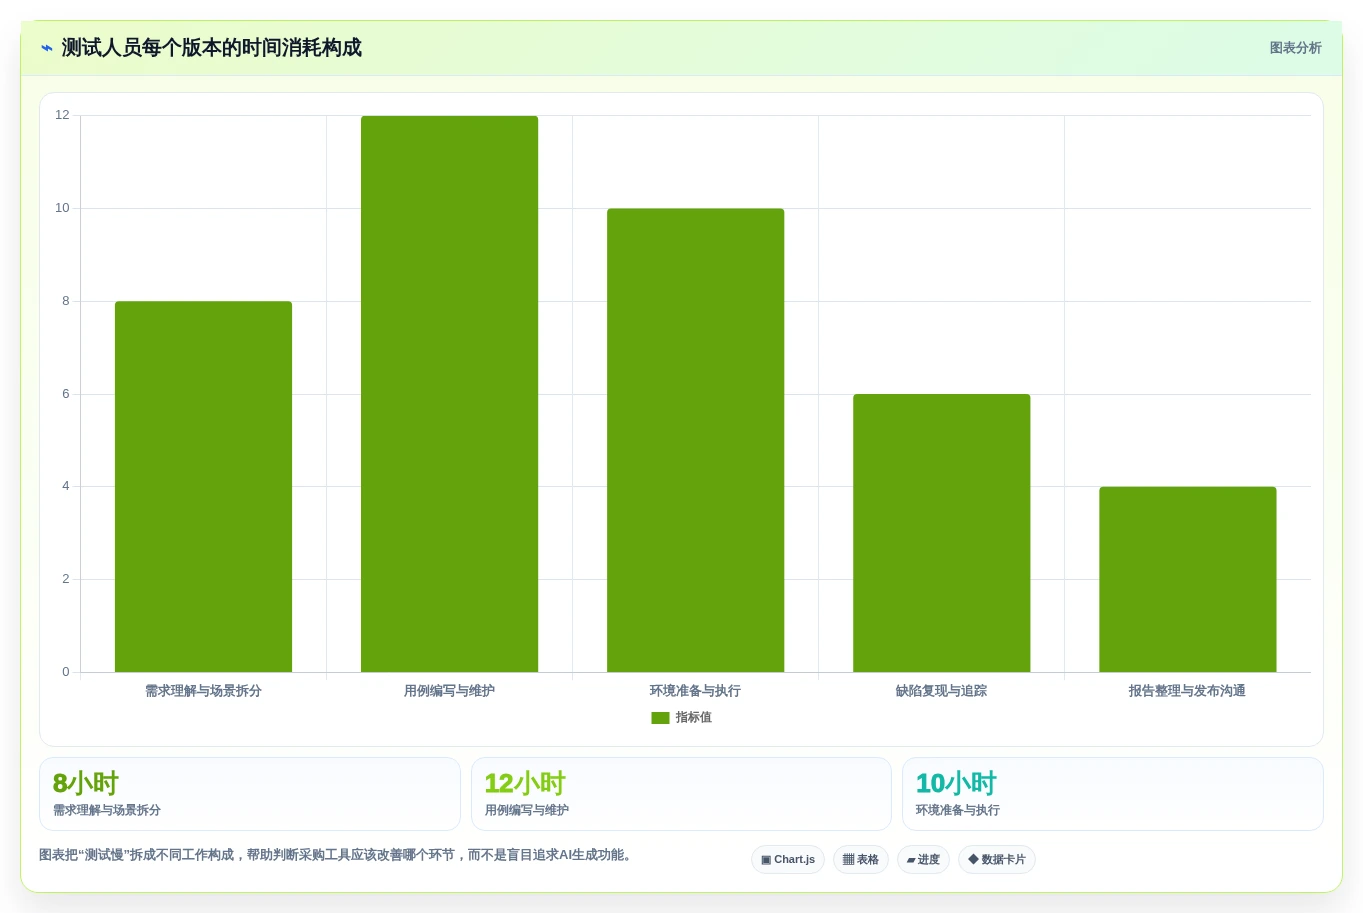Click the chart description paragraph below the cards
The width and height of the screenshot is (1363, 913).
point(337,855)
